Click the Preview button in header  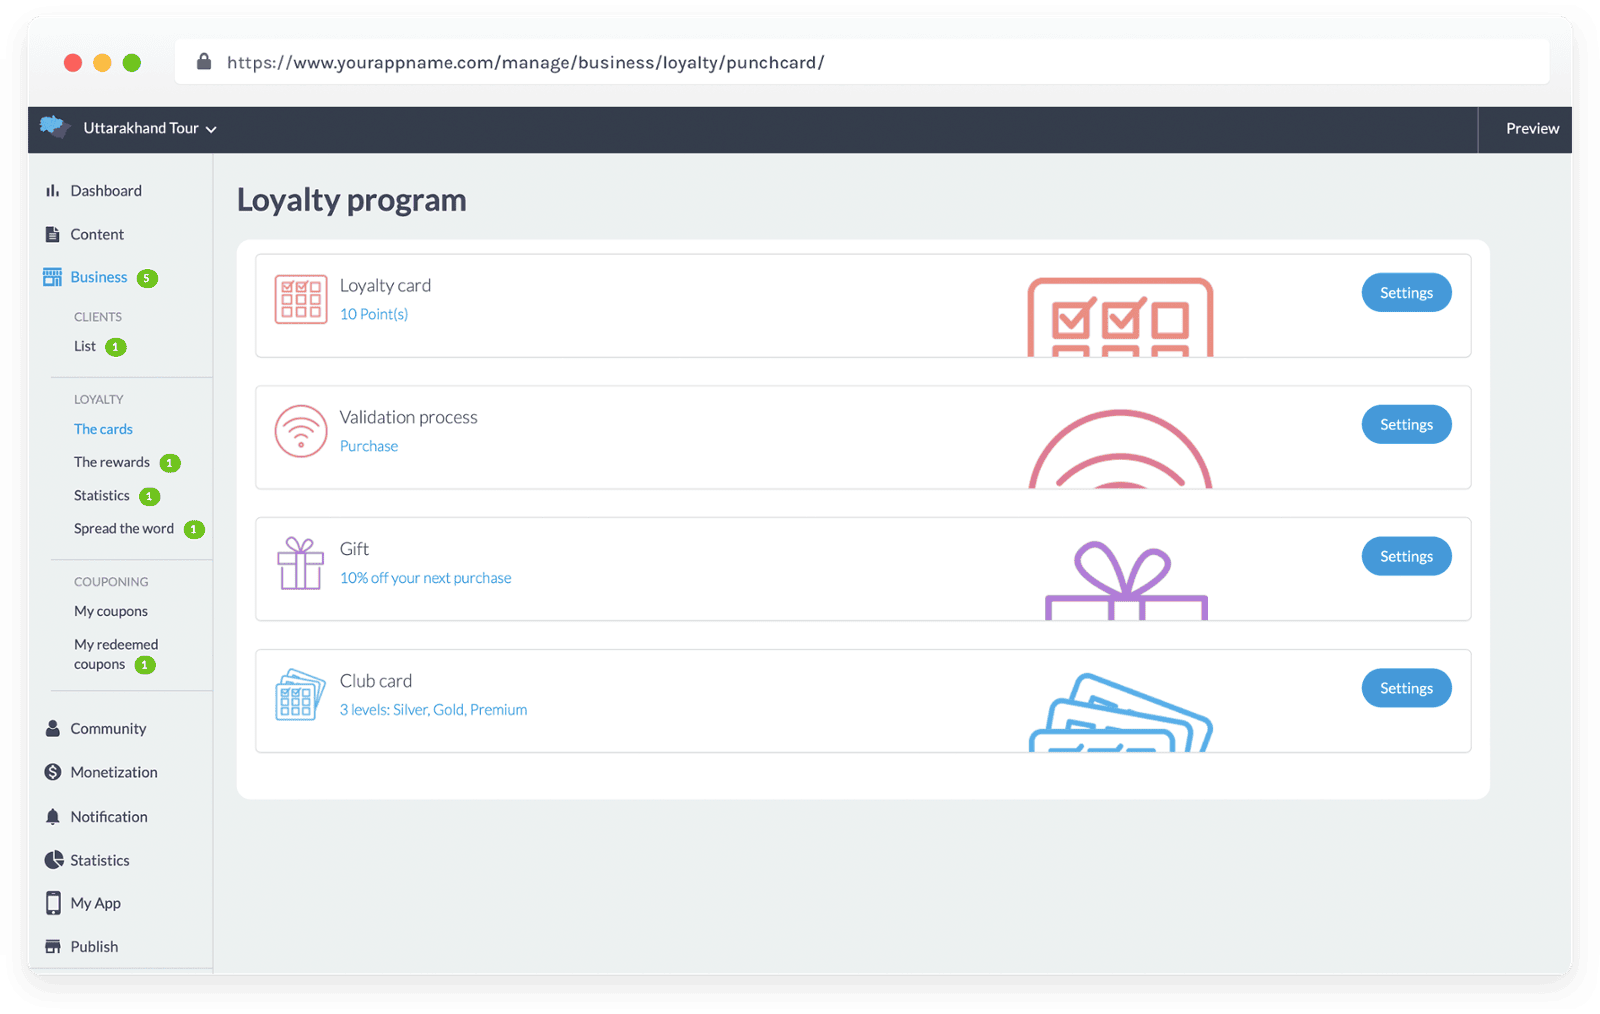(1531, 129)
